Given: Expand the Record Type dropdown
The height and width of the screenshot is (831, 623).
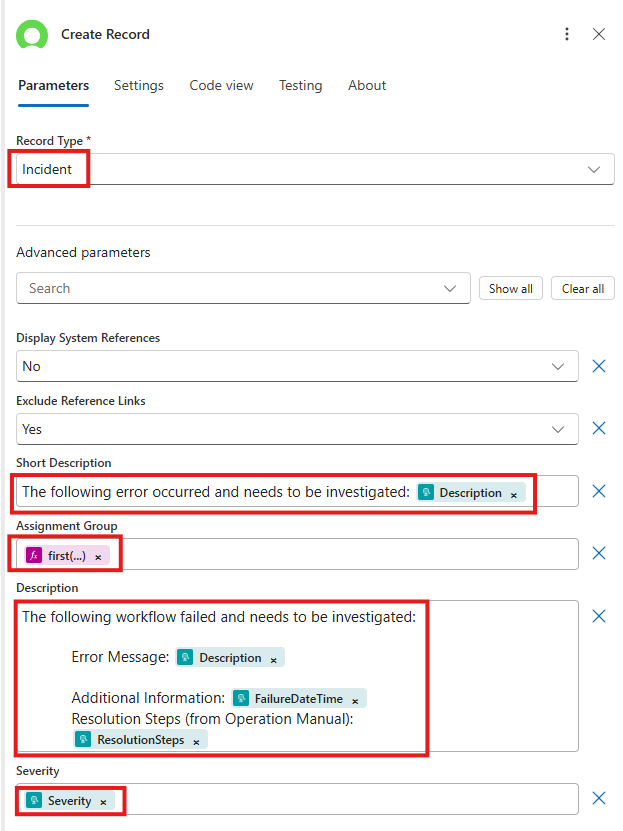Looking at the screenshot, I should click(x=595, y=169).
